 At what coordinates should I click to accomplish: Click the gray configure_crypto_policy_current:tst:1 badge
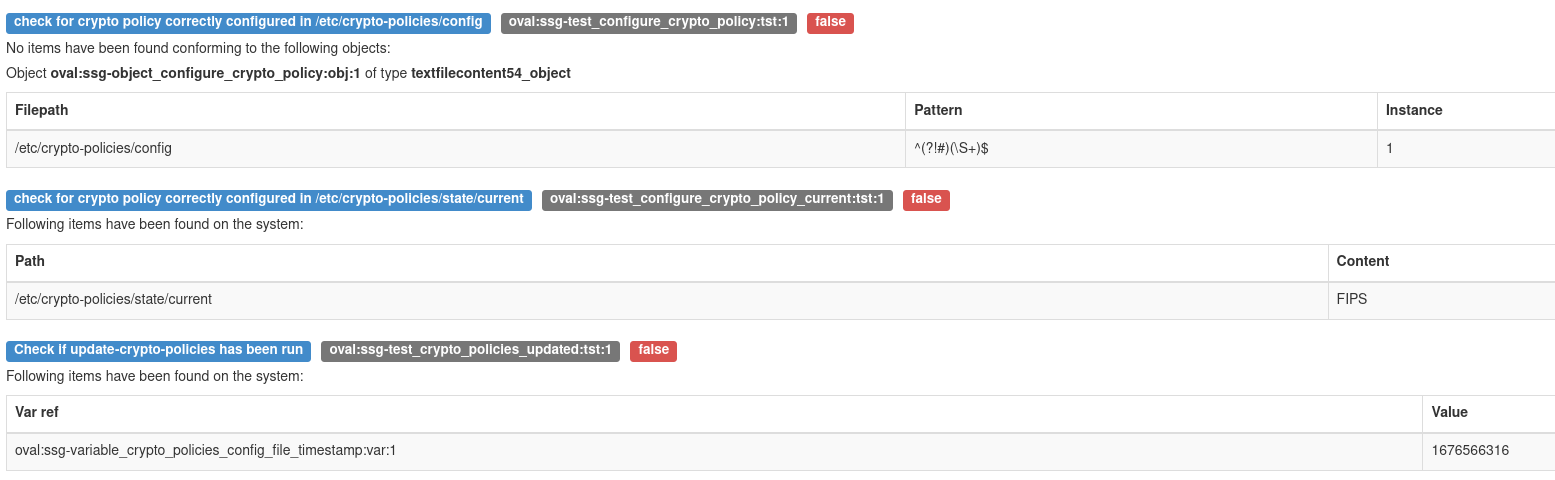717,199
